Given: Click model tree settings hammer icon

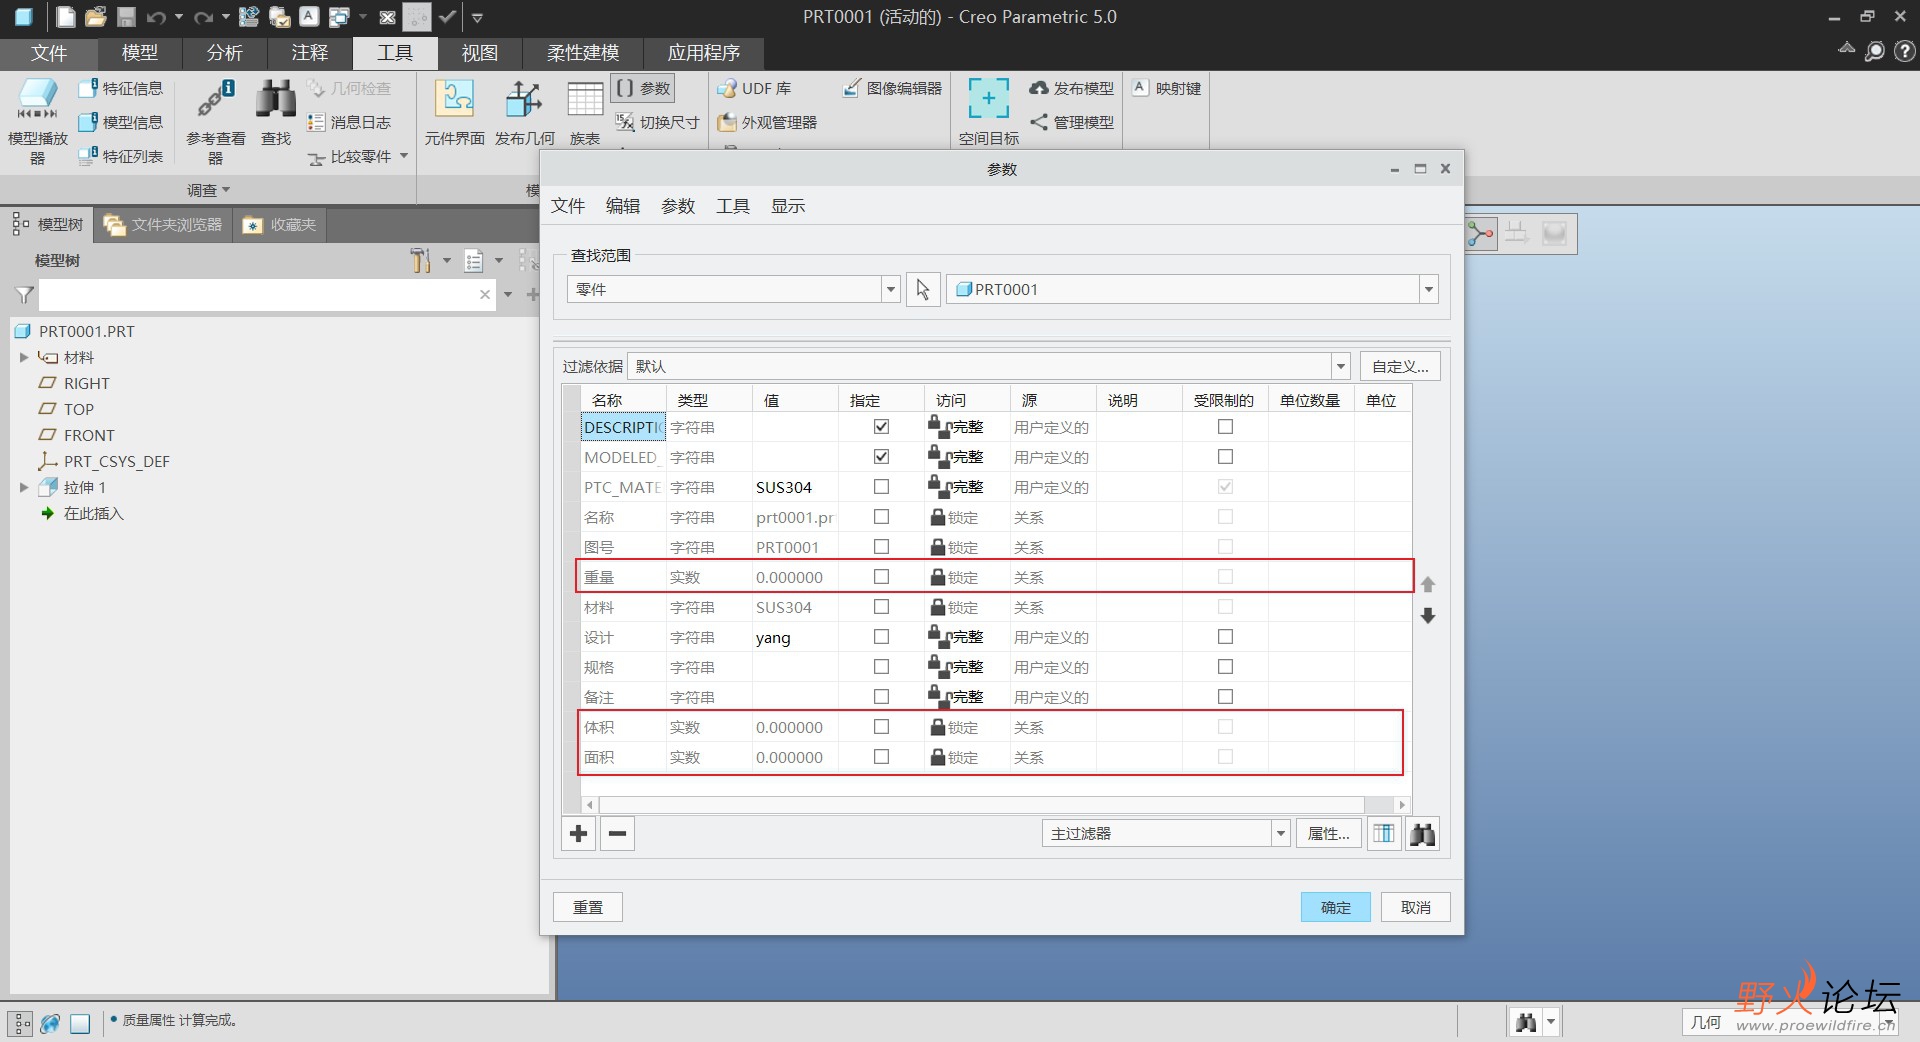Looking at the screenshot, I should click(420, 261).
